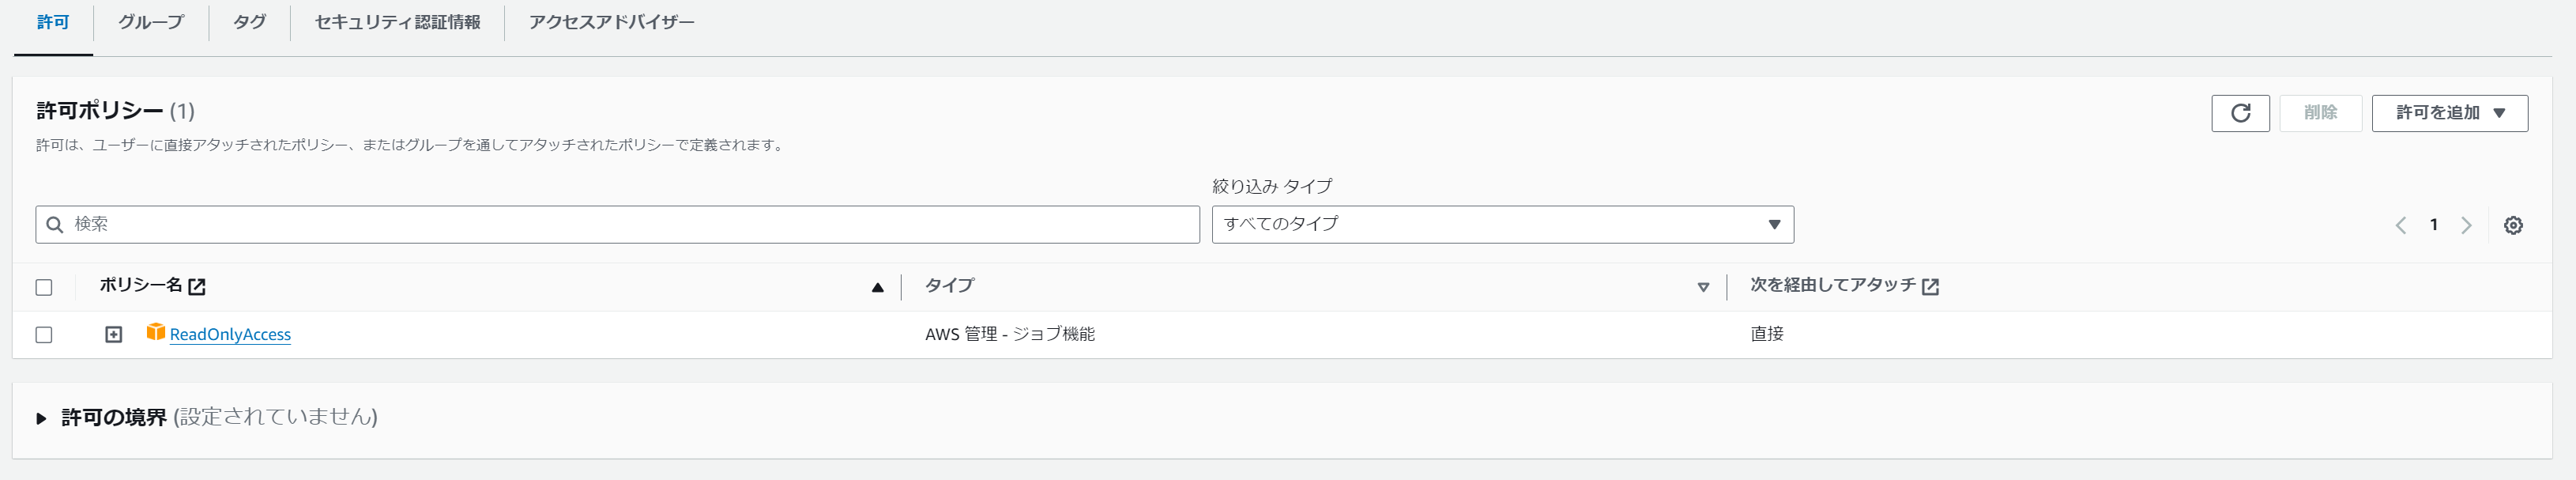Viewport: 2576px width, 480px height.
Task: Check the checkbox for the ReadOnlyAccess row
Action: pyautogui.click(x=44, y=335)
